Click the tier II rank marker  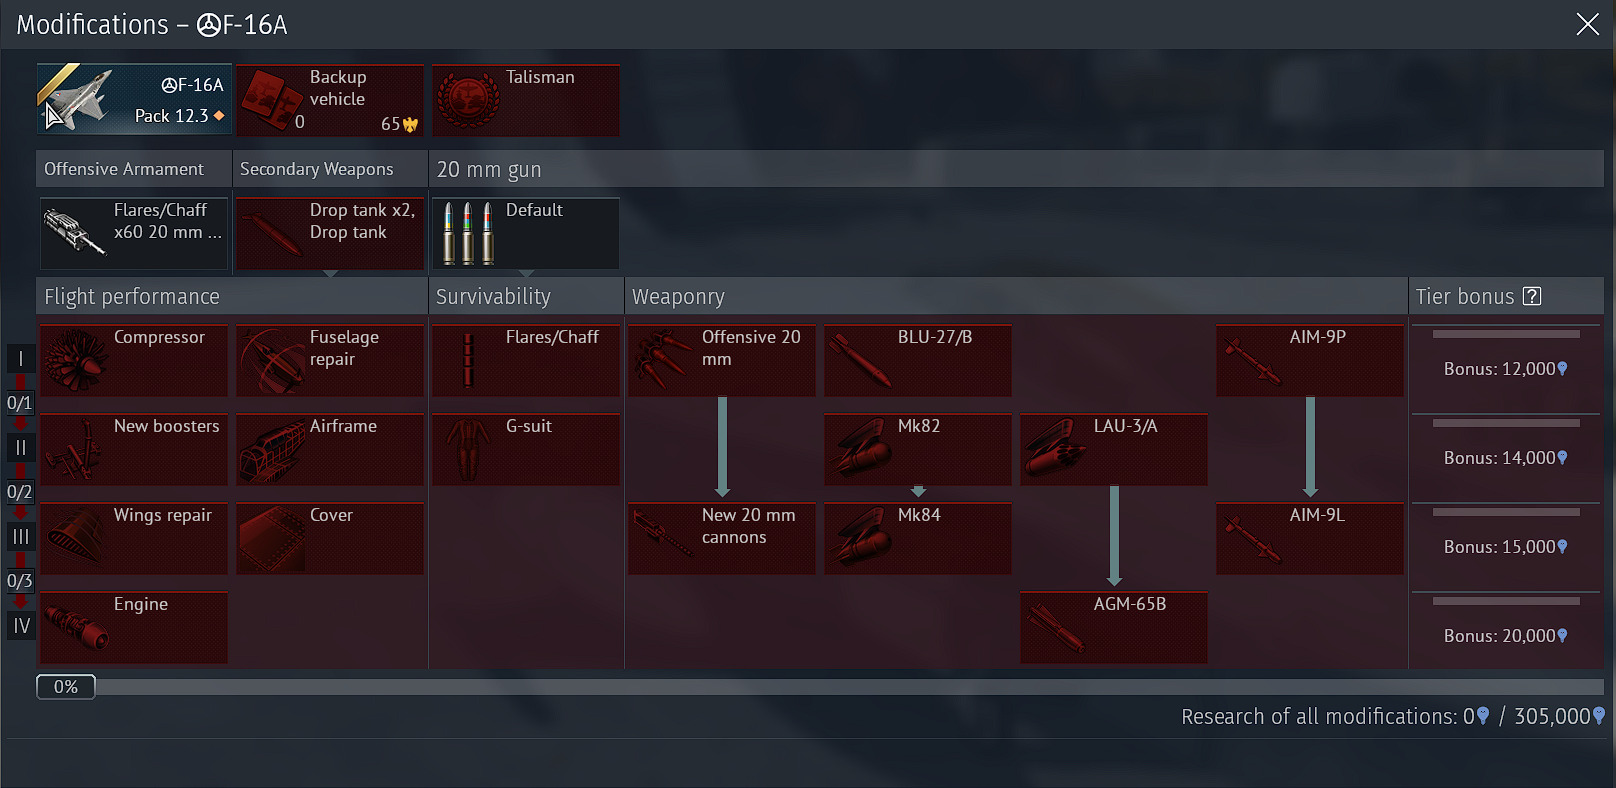point(21,448)
